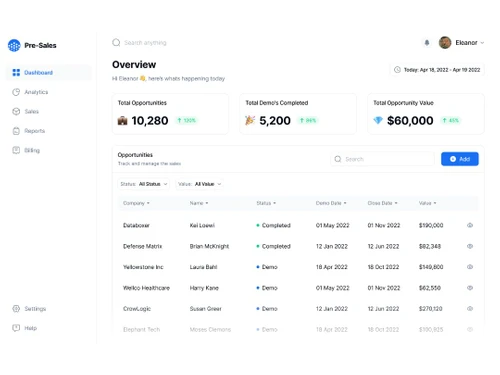The height and width of the screenshot is (375, 500).
Task: Sort by the Status column
Action: [x=266, y=203]
